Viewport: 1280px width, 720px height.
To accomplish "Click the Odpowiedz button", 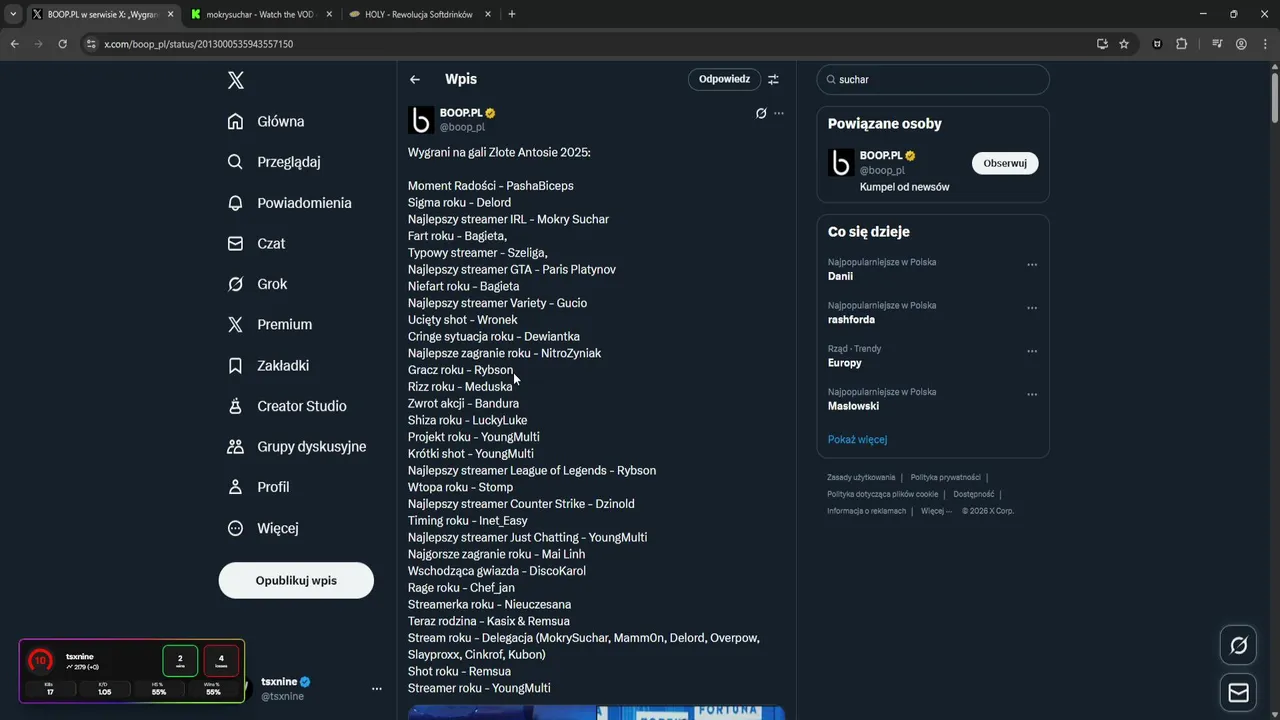I will pyautogui.click(x=724, y=79).
